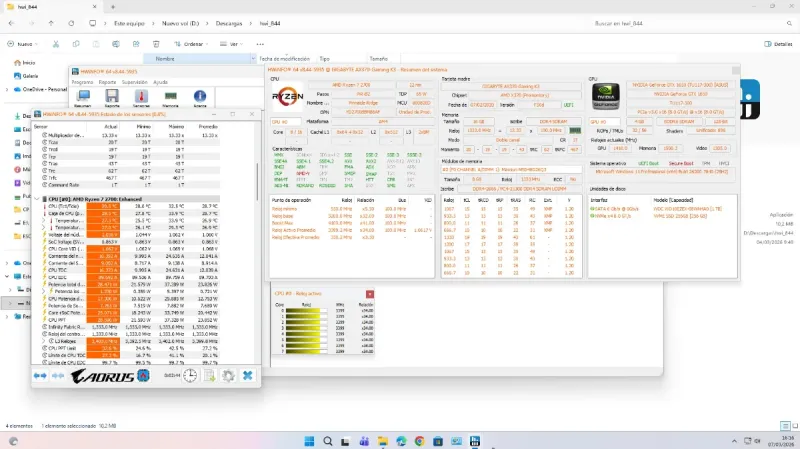Open the CPU #0 selector dropdown

click(286, 122)
